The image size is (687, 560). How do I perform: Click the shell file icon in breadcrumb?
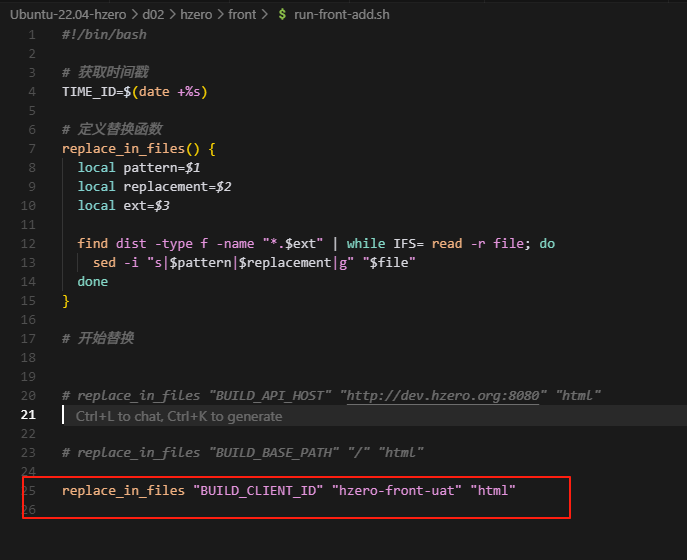pos(282,14)
